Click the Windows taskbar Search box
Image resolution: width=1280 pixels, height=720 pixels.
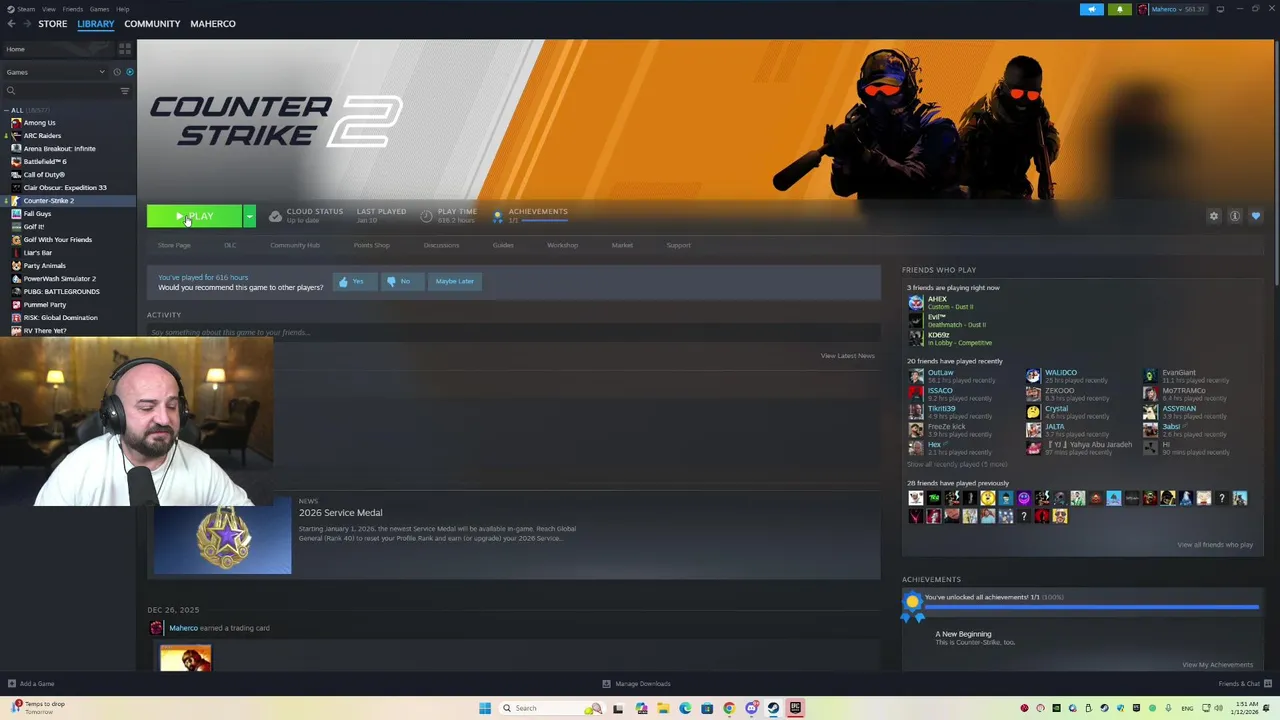(550, 708)
